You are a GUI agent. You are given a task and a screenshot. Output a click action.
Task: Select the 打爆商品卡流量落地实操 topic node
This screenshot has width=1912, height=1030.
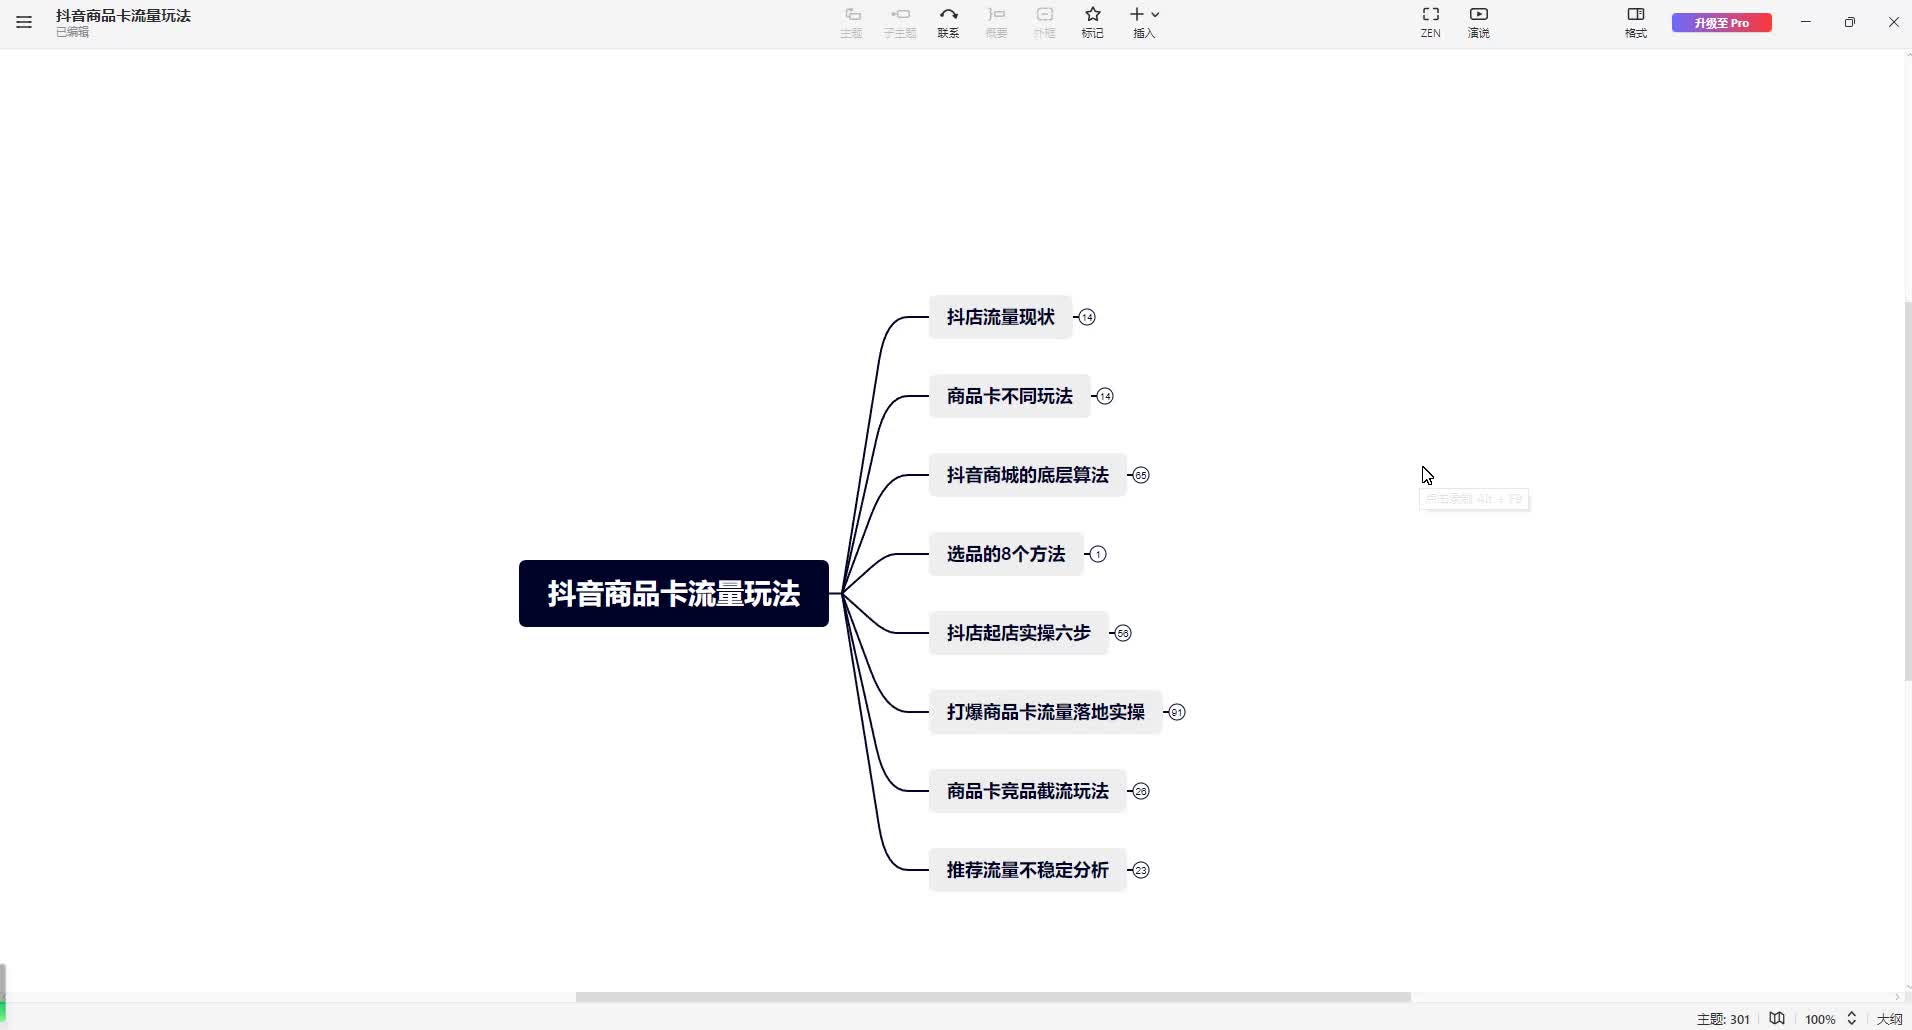(1045, 712)
